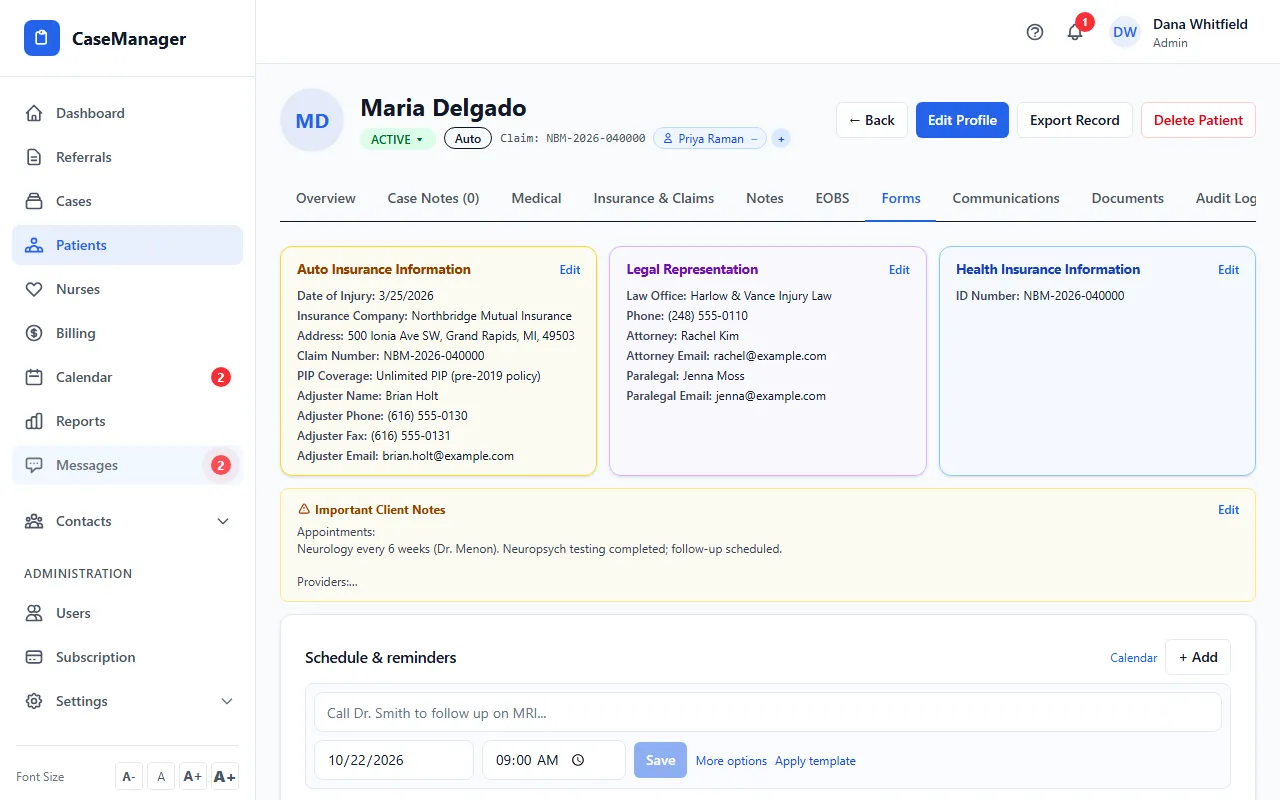Image resolution: width=1280 pixels, height=800 pixels.
Task: Click the Messages chat bubble icon
Action: click(34, 465)
